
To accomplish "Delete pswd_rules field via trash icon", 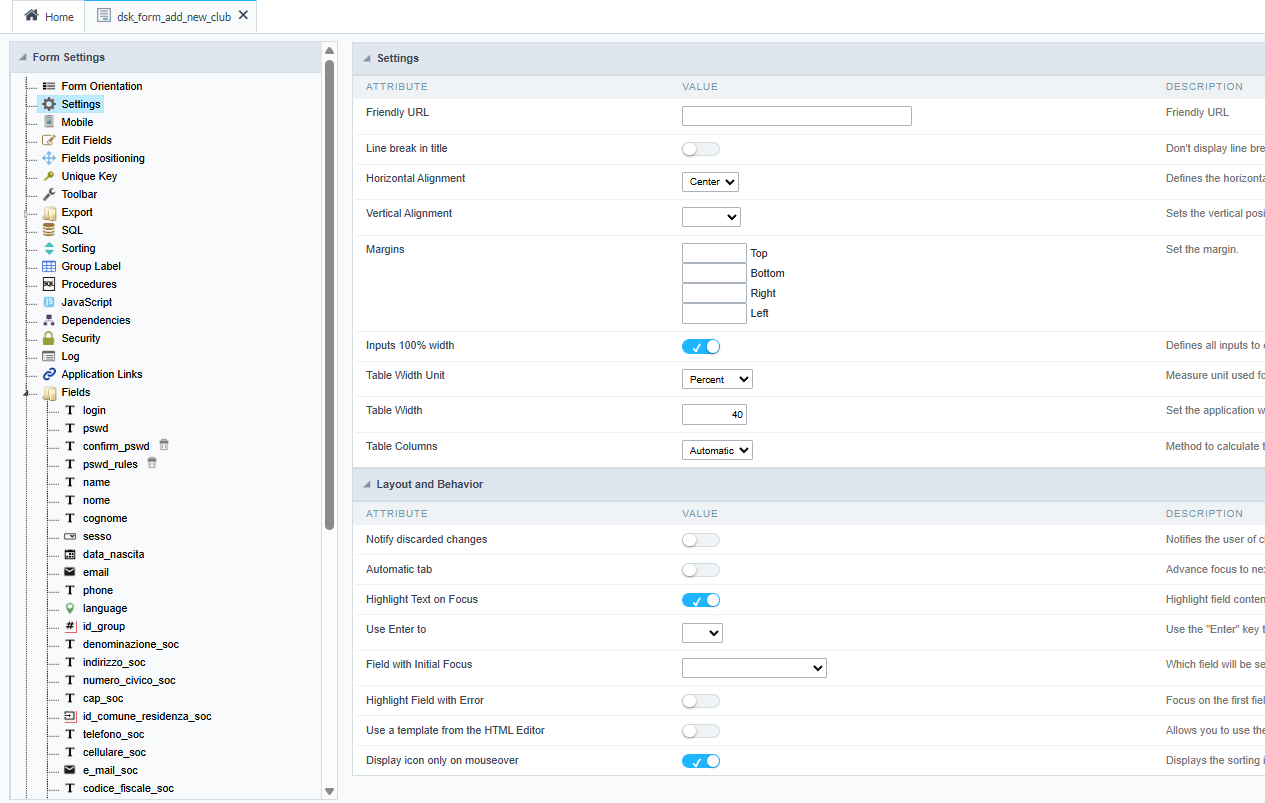I will (x=152, y=463).
